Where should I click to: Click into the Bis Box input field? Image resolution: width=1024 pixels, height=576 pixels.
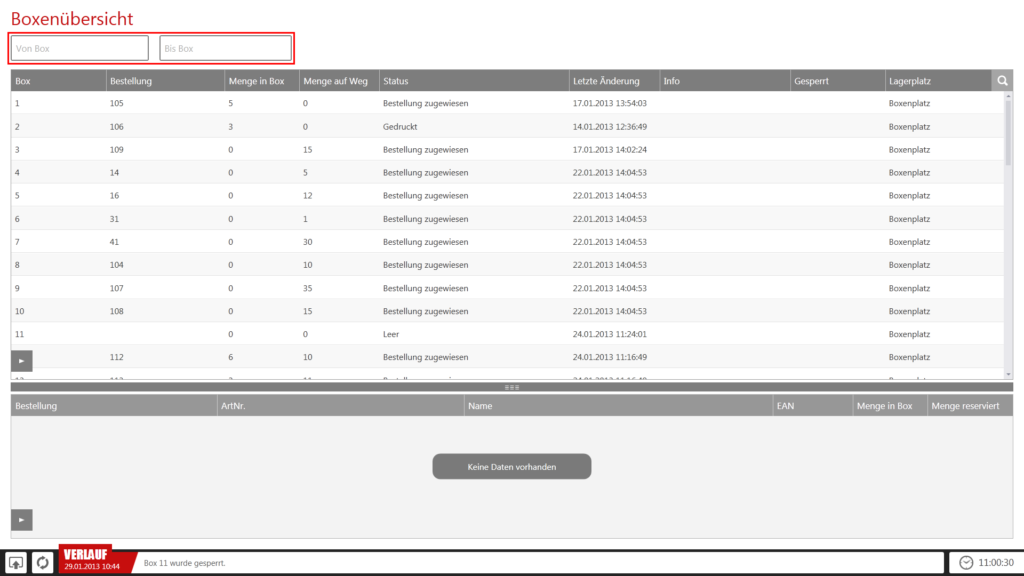point(225,48)
